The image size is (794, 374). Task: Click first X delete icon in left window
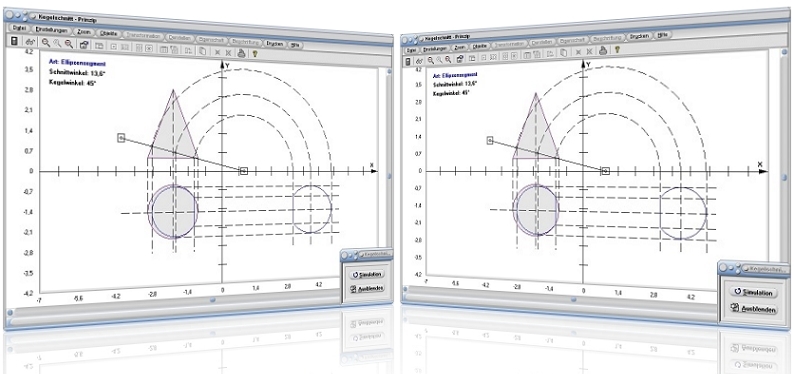coord(217,52)
